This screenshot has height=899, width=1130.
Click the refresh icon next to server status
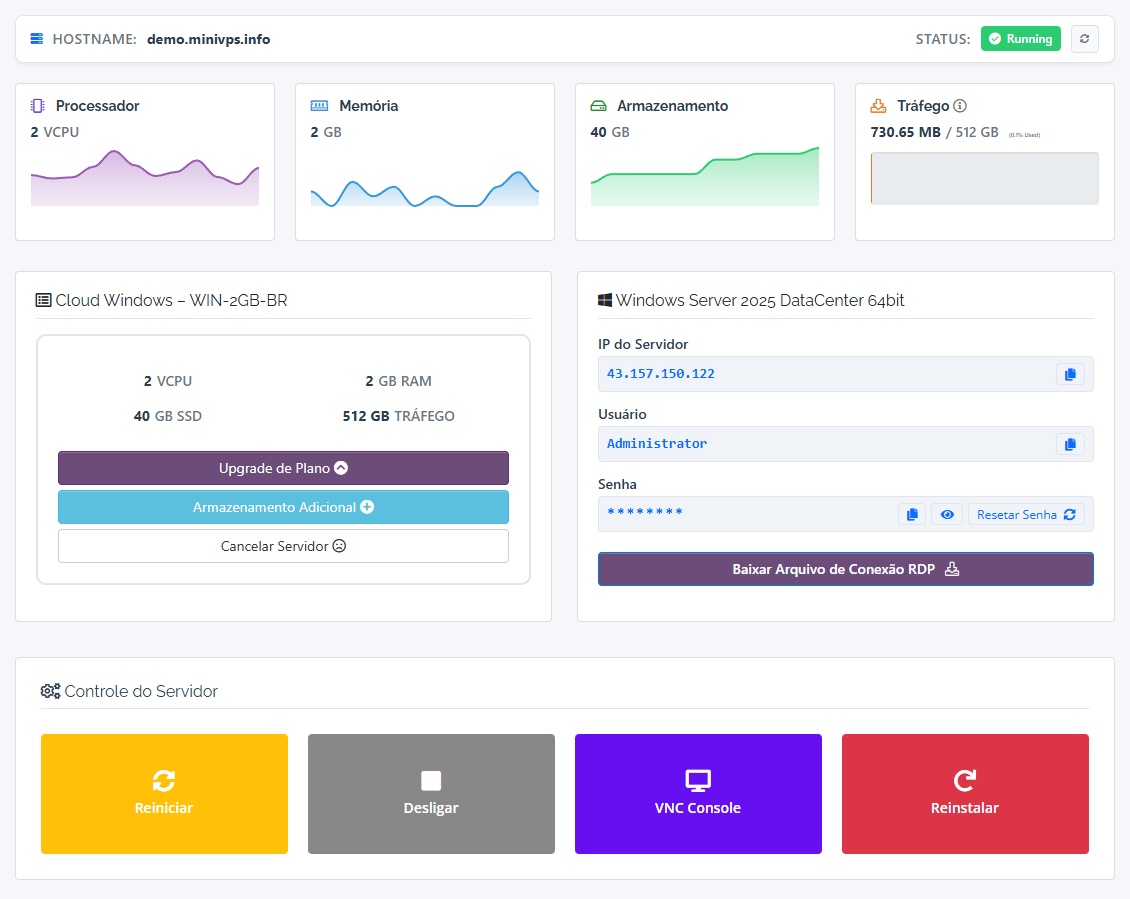point(1085,38)
